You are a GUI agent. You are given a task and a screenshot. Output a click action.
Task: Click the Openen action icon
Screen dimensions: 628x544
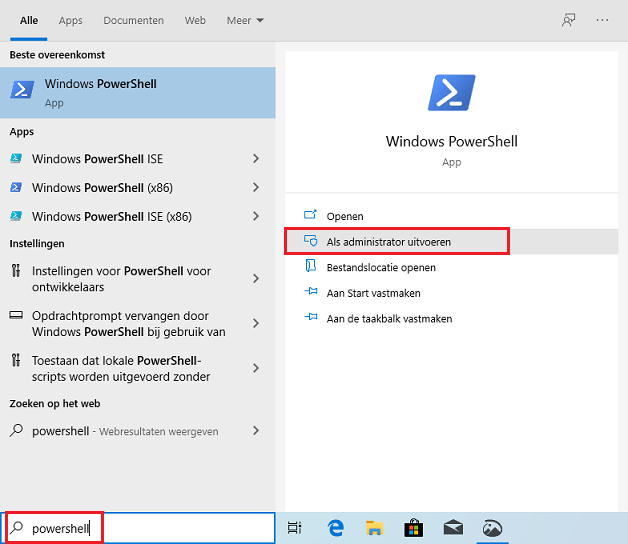tap(310, 215)
